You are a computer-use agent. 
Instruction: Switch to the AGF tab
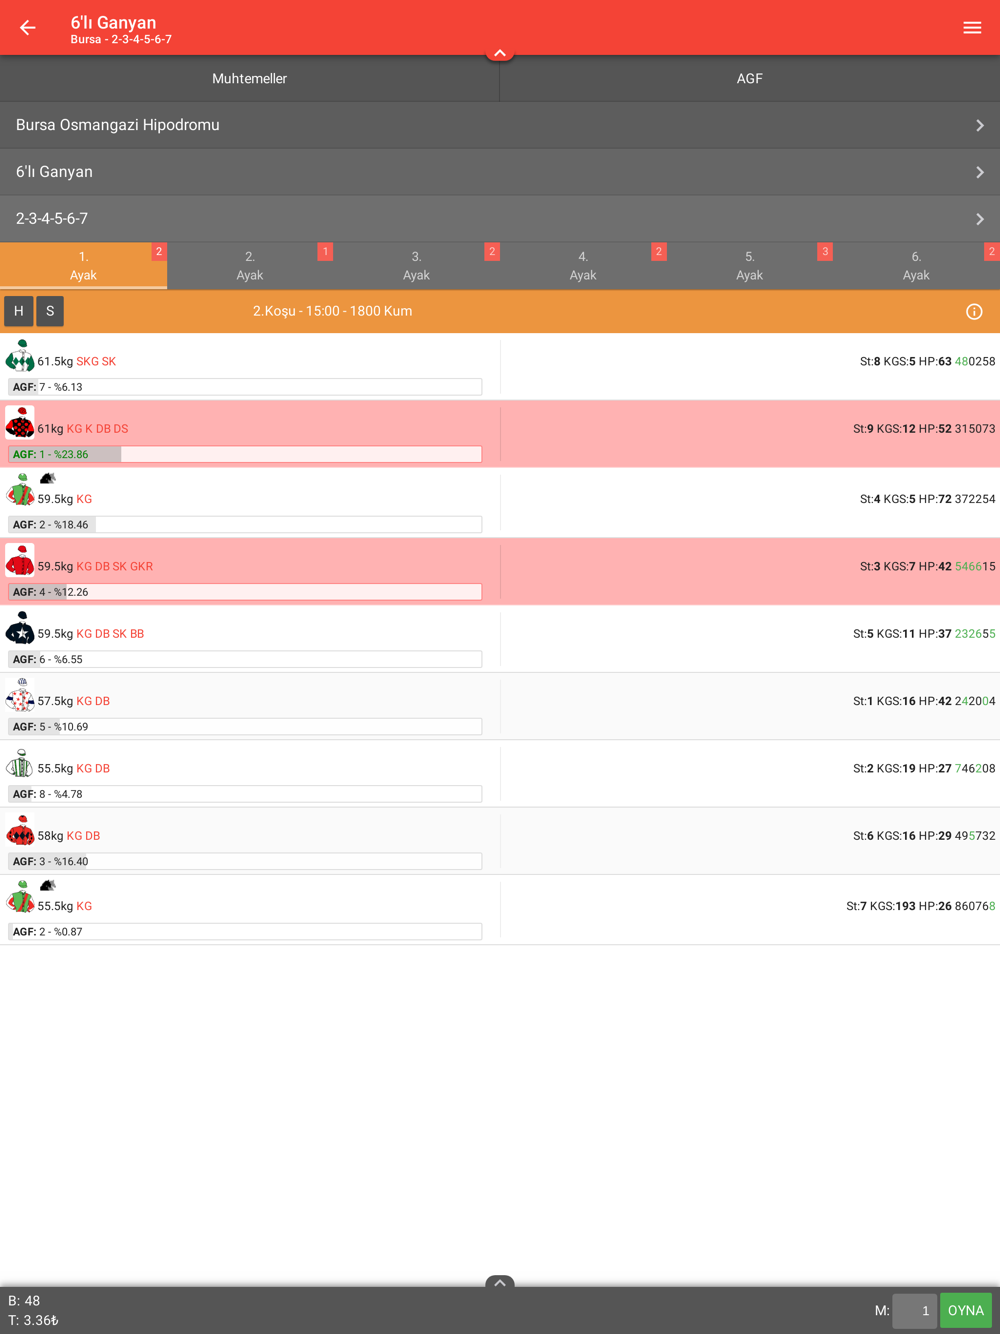click(x=750, y=78)
